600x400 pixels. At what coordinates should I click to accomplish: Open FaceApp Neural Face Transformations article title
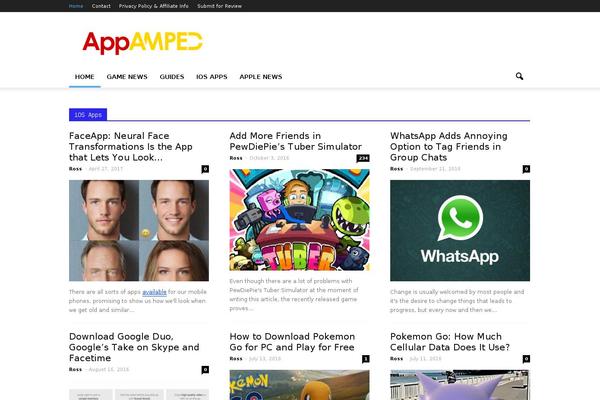coord(130,147)
